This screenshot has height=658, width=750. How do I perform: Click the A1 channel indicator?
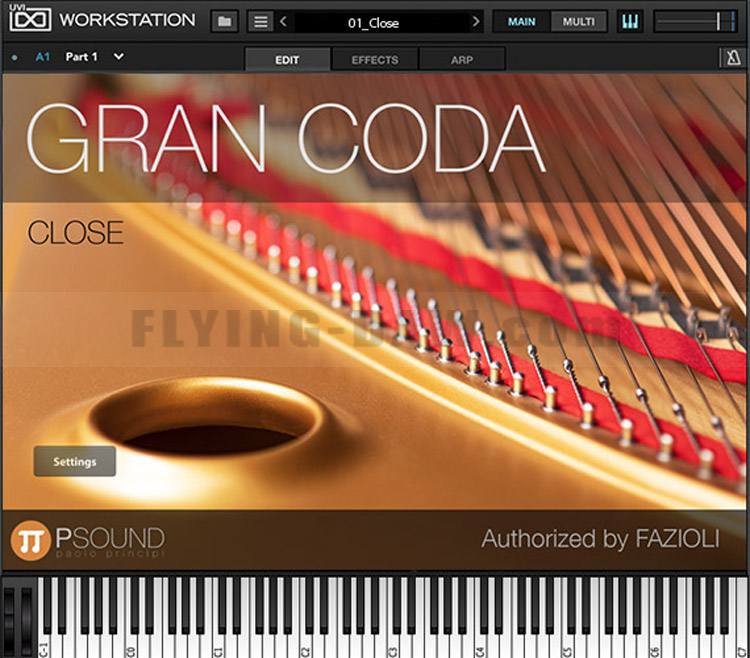(43, 57)
